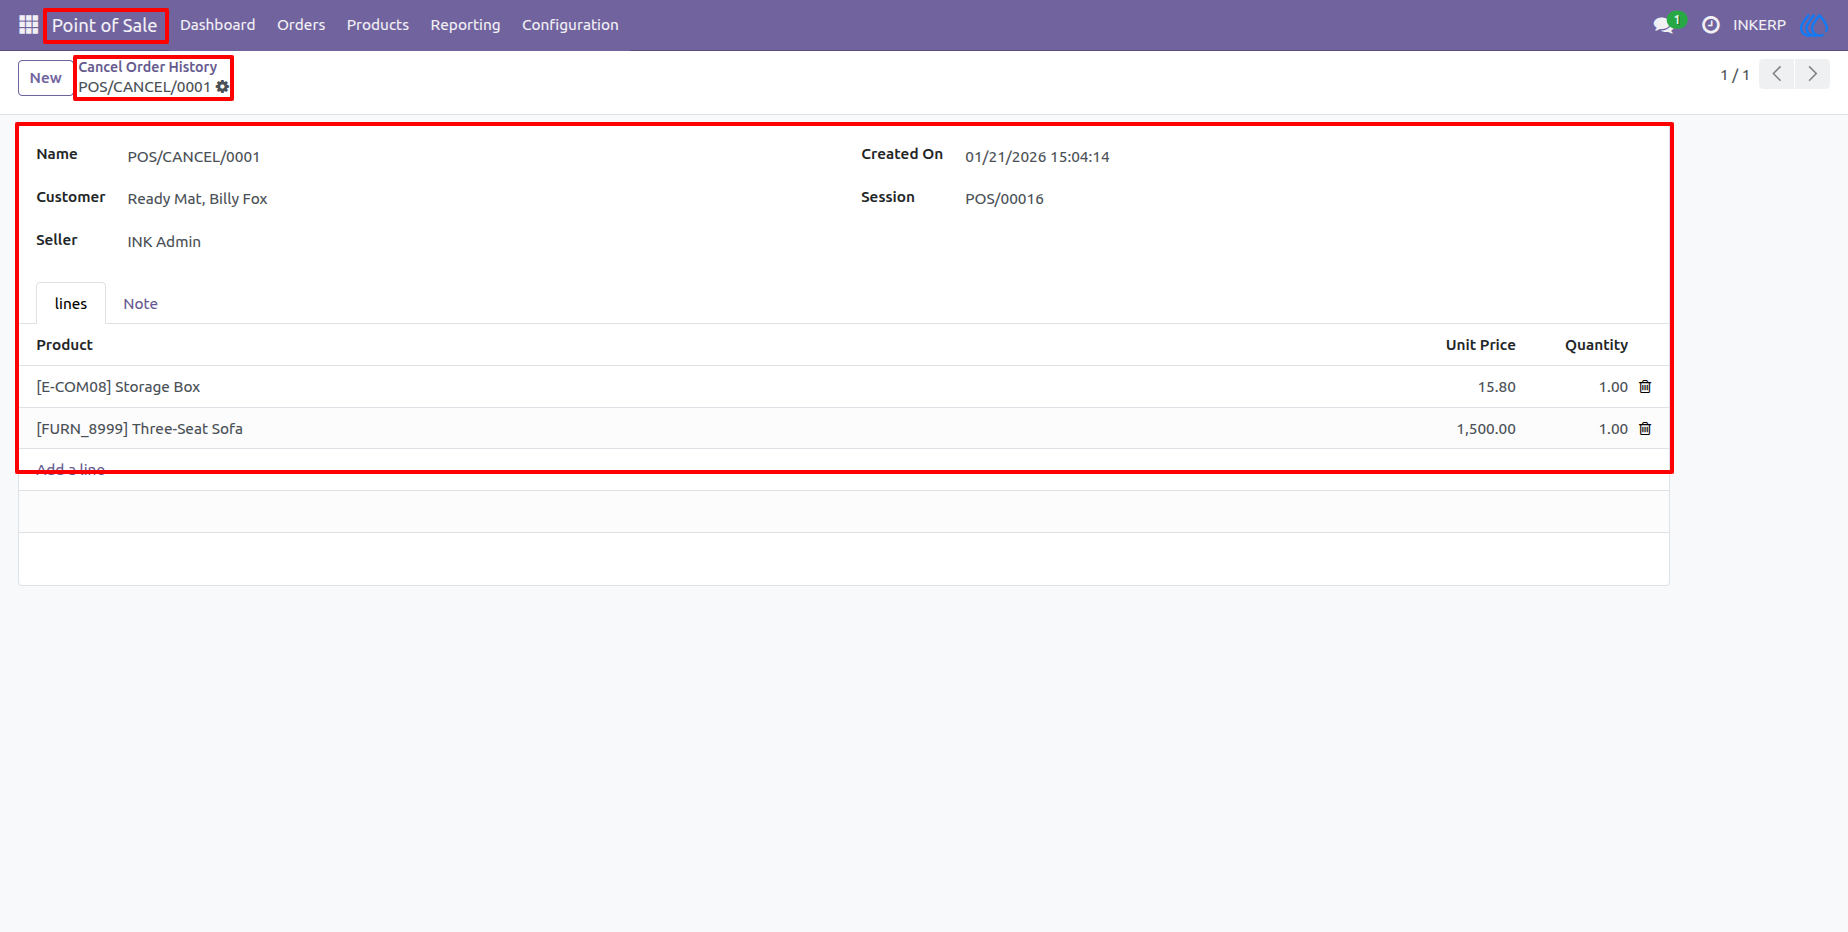Delete the Storage Box line
Screen dimensions: 1848x932
pyautogui.click(x=1645, y=387)
